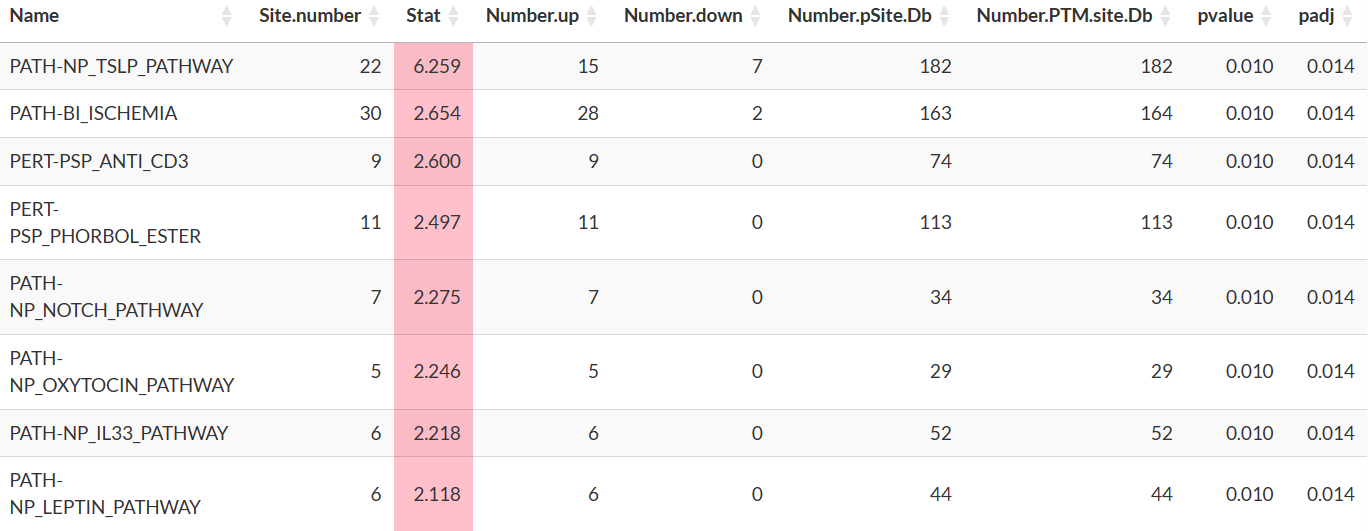Click PATH-NP_NOTCH_PATHWAY name cell
Image resolution: width=1368 pixels, height=531 pixels.
tap(107, 297)
